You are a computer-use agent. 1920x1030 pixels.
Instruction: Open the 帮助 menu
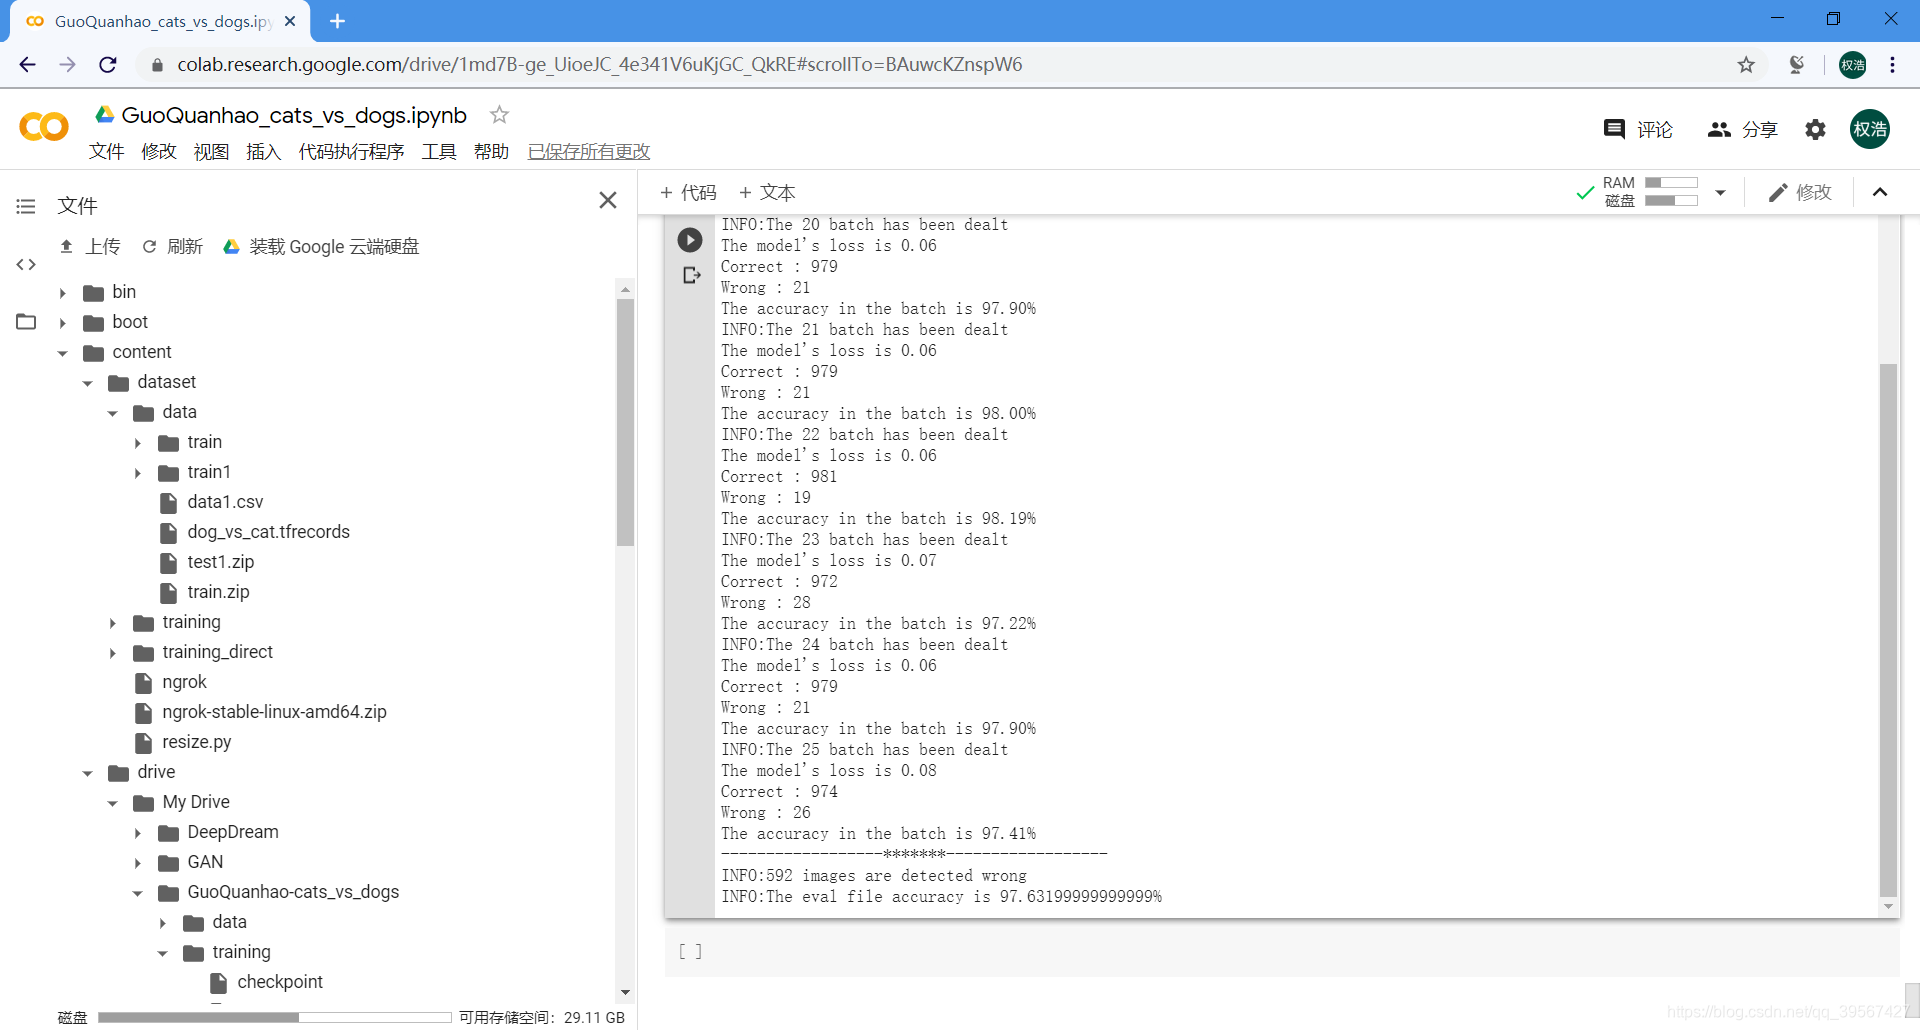click(x=491, y=151)
